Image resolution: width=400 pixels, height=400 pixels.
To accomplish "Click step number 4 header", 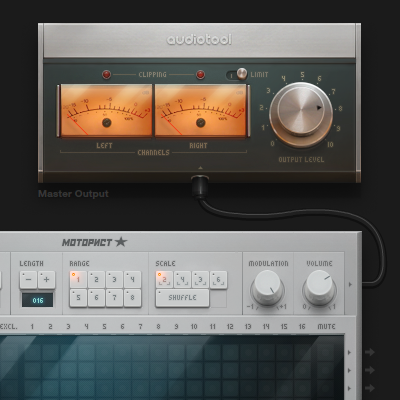I will click(x=86, y=326).
